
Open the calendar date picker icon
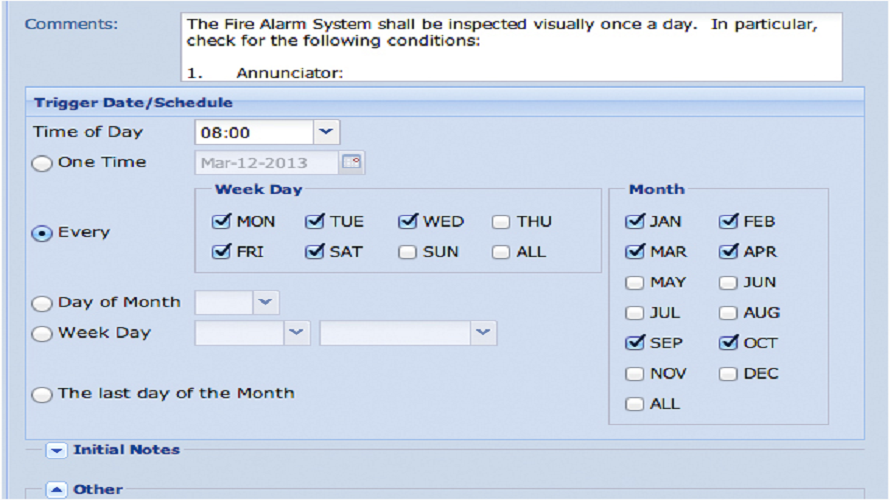(352, 162)
